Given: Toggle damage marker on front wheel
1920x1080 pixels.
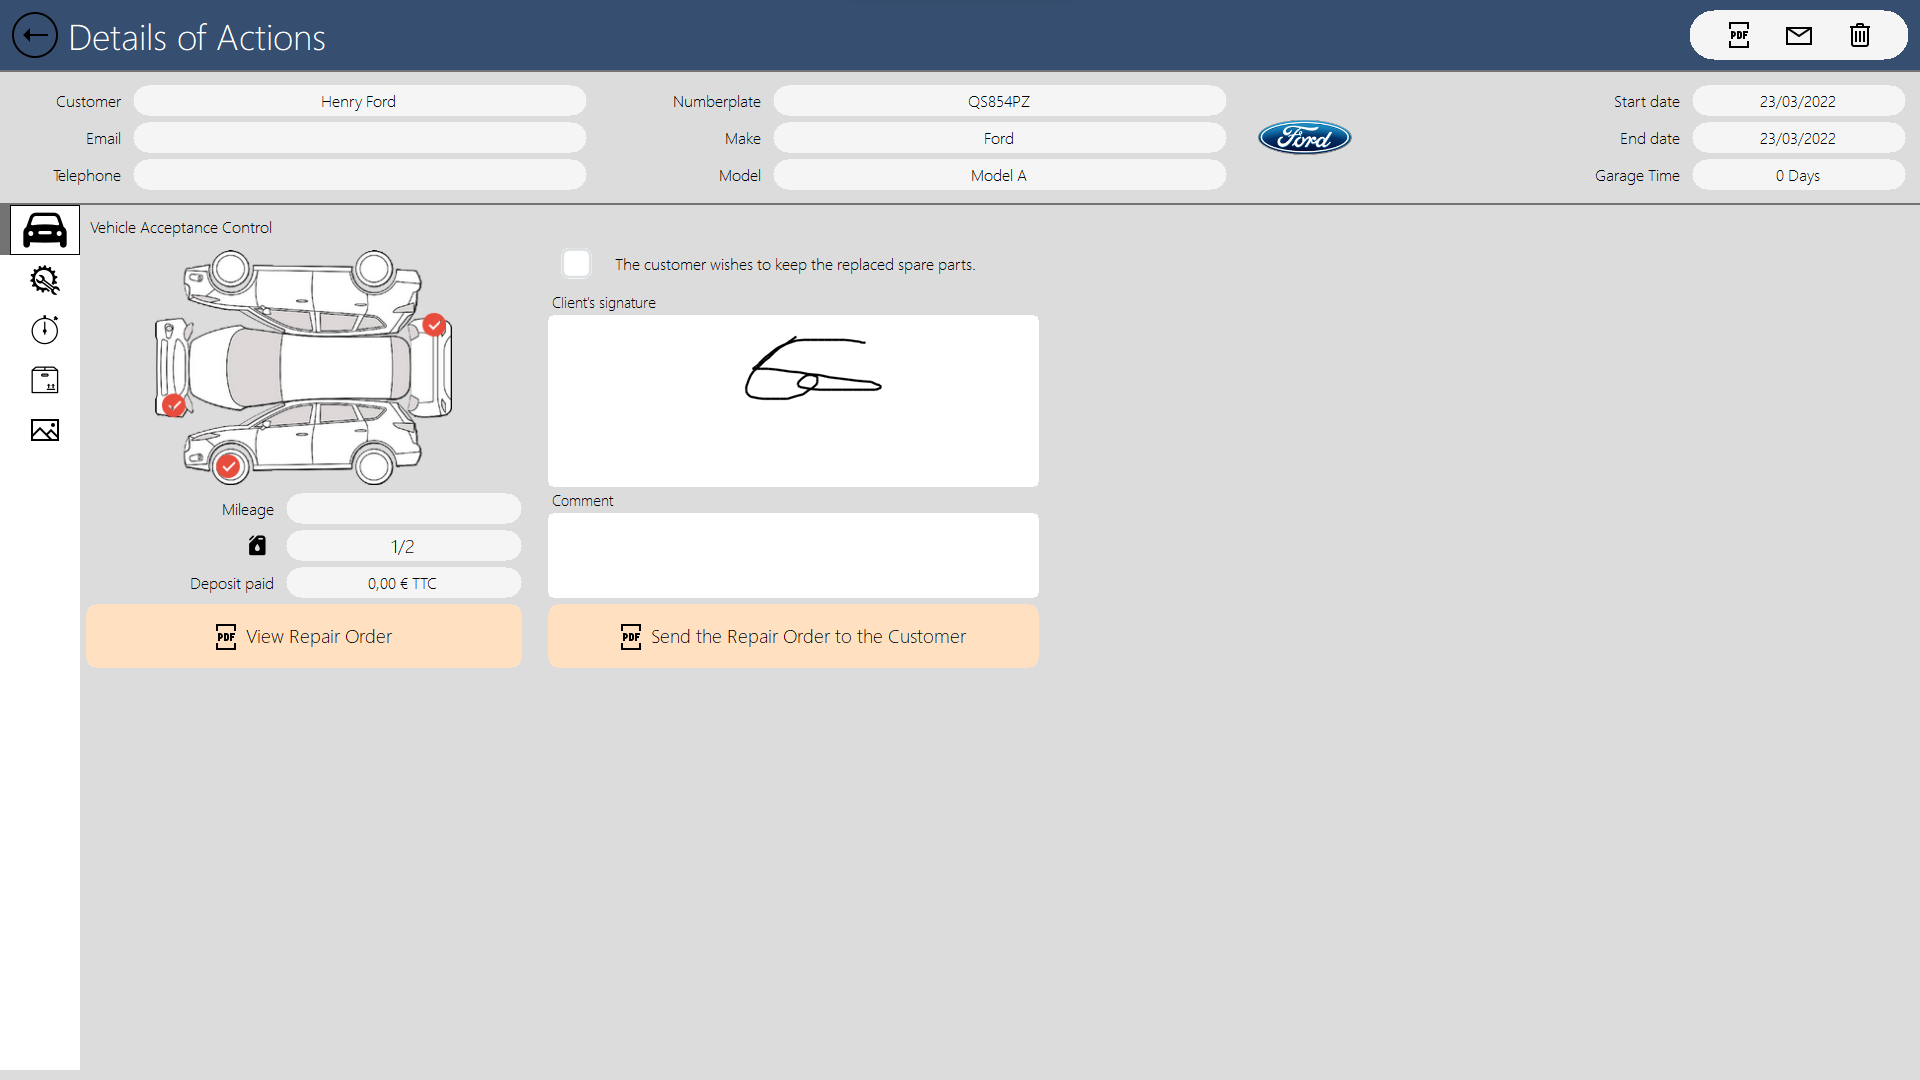Looking at the screenshot, I should click(x=229, y=466).
